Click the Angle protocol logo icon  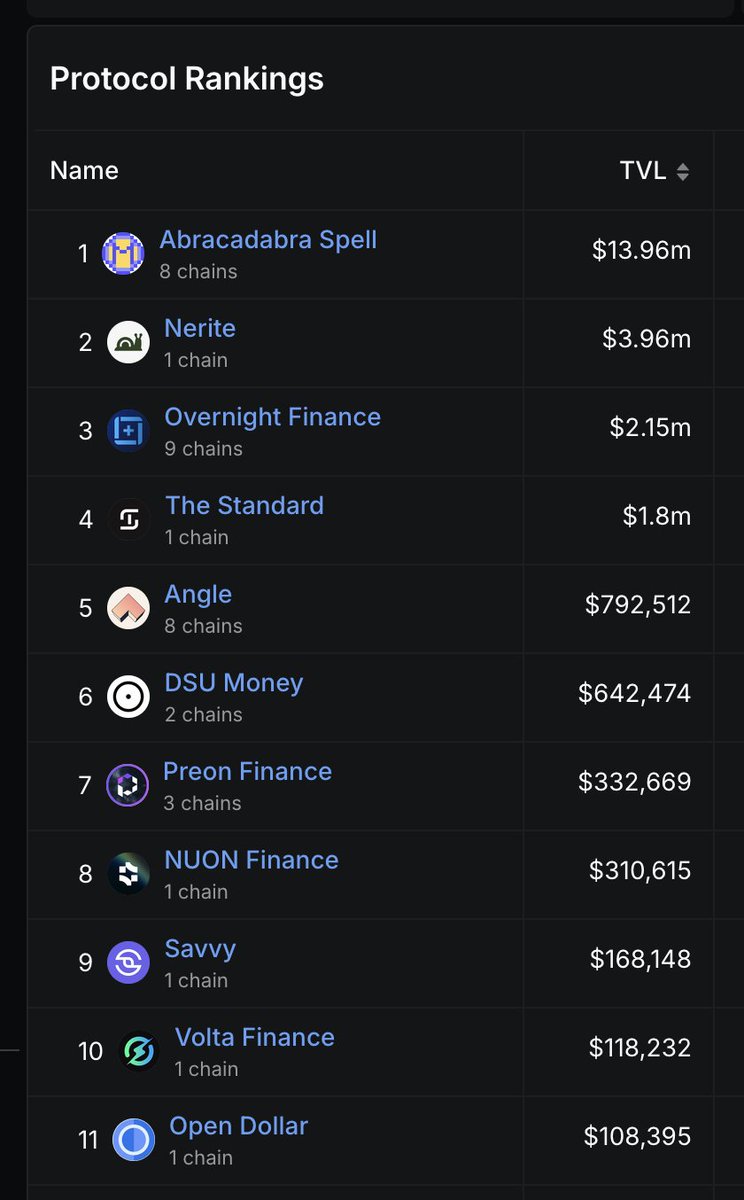[128, 608]
